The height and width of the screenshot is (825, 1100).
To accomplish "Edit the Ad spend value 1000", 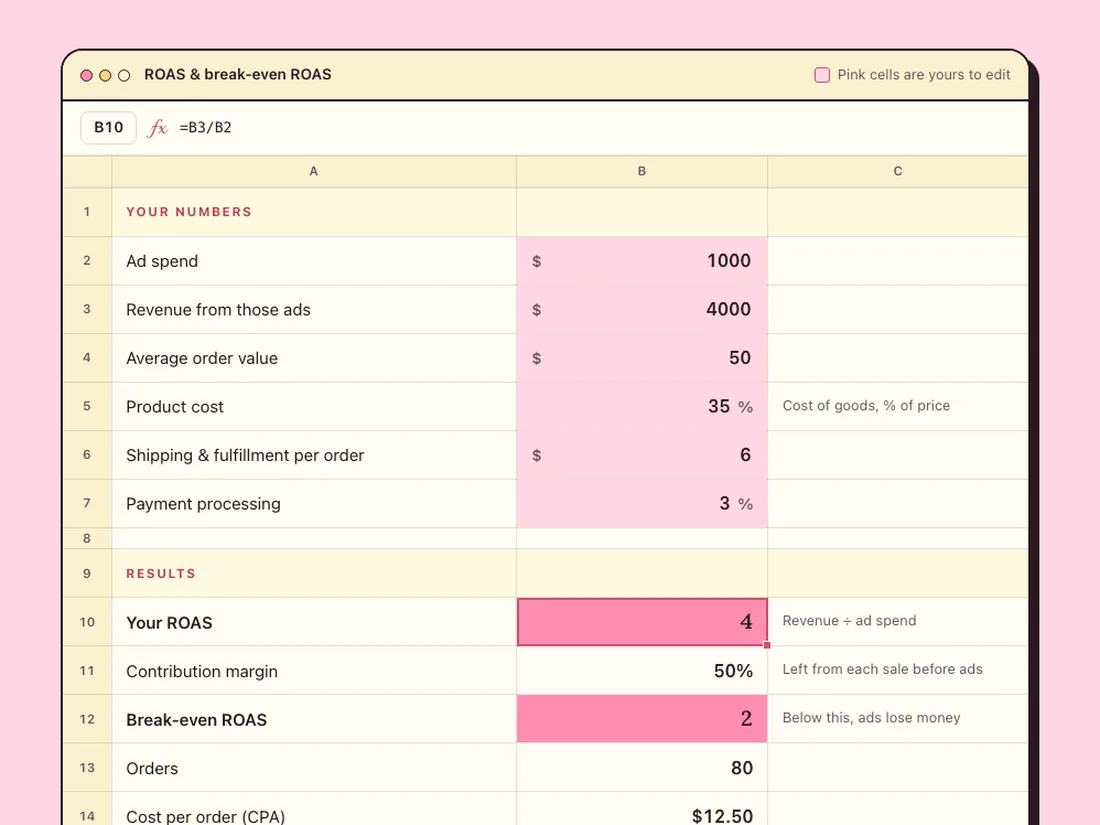I will click(x=642, y=261).
